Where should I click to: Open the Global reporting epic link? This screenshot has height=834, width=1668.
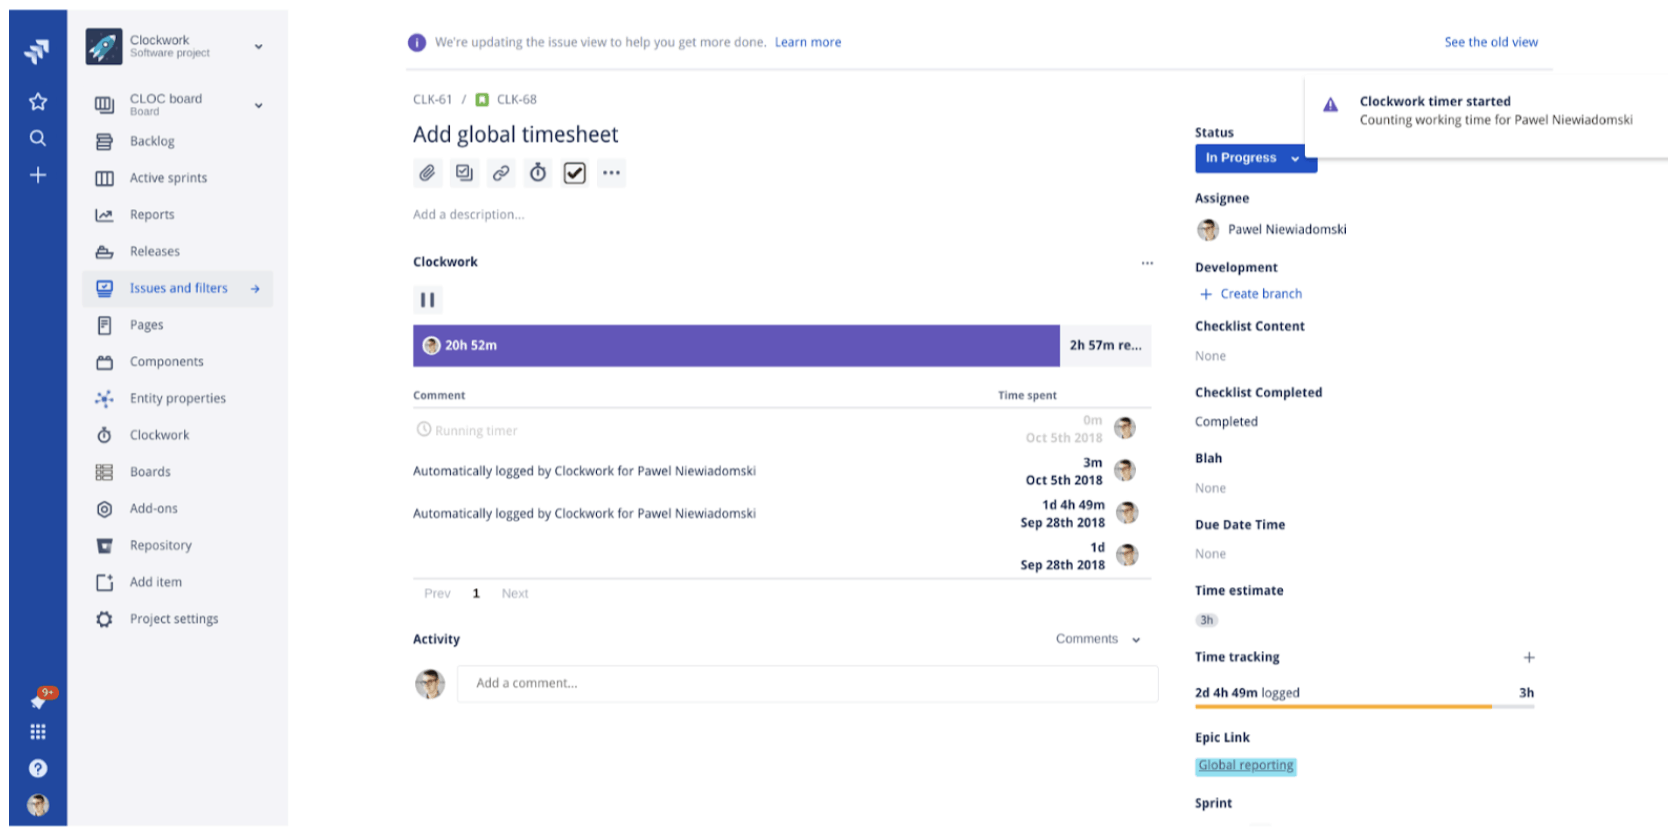(1246, 766)
